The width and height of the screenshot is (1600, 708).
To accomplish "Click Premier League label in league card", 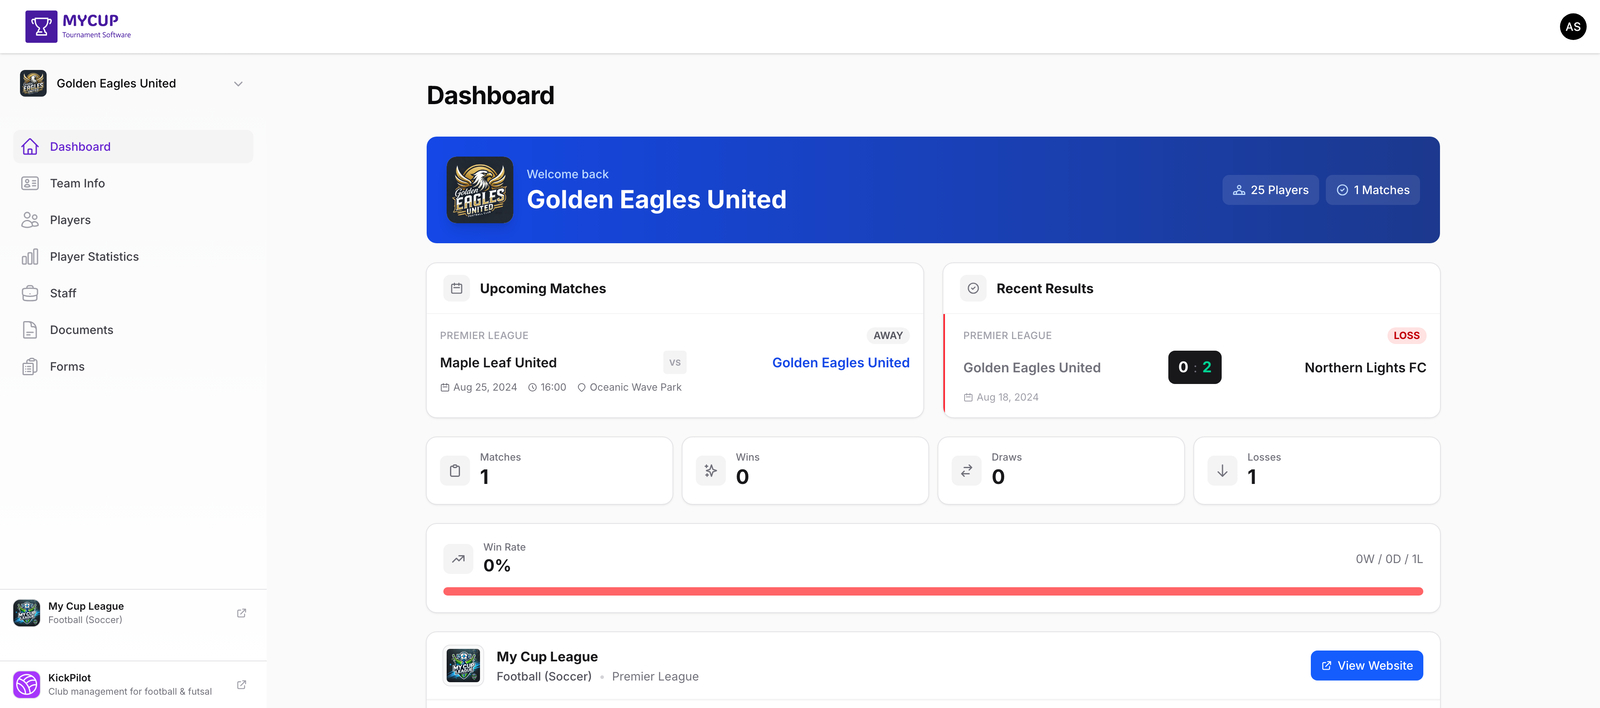I will (655, 677).
